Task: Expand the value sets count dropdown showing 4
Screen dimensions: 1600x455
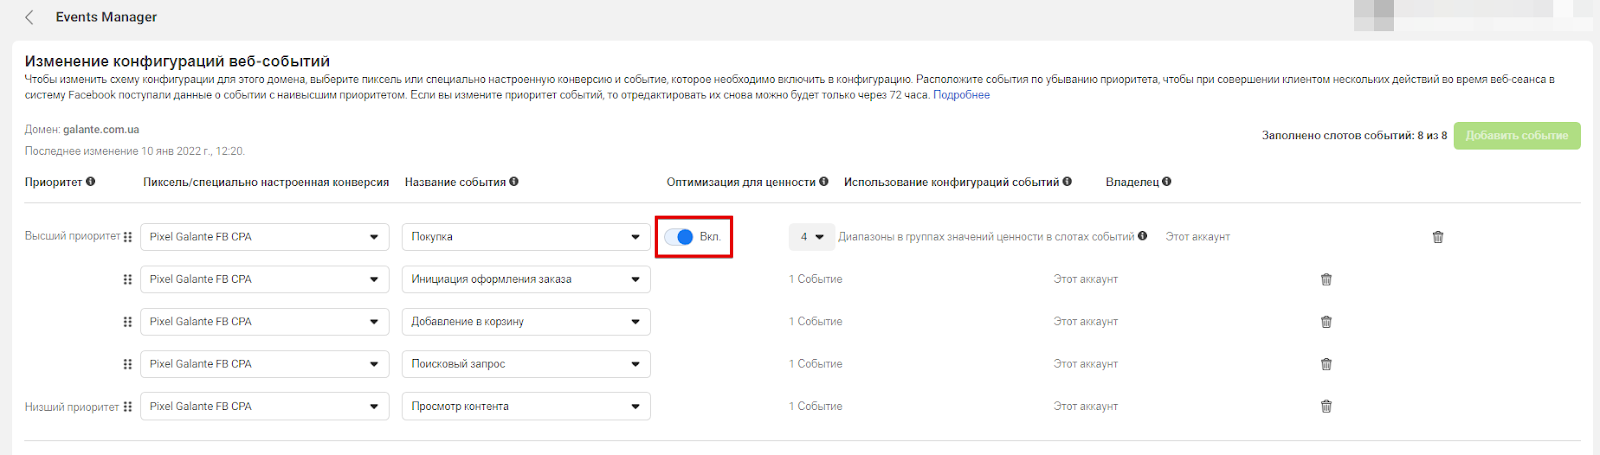Action: [811, 237]
